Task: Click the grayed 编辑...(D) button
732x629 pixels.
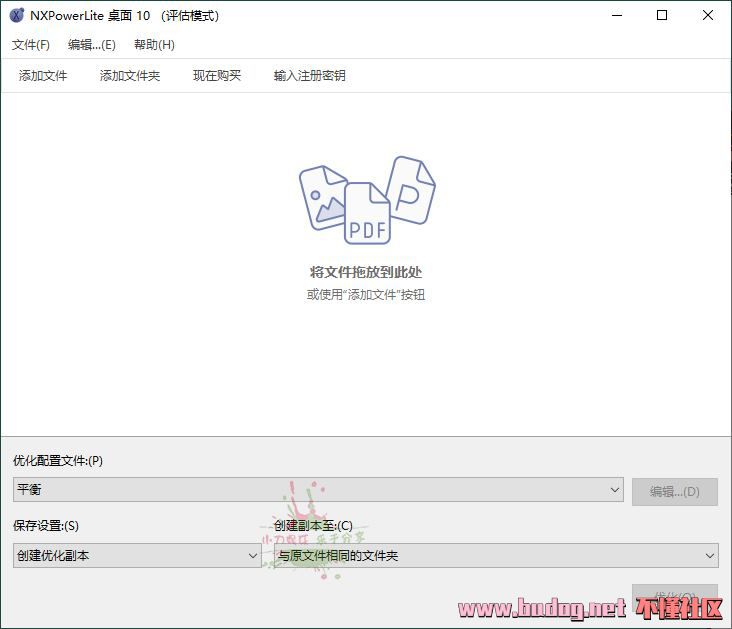Action: point(675,492)
